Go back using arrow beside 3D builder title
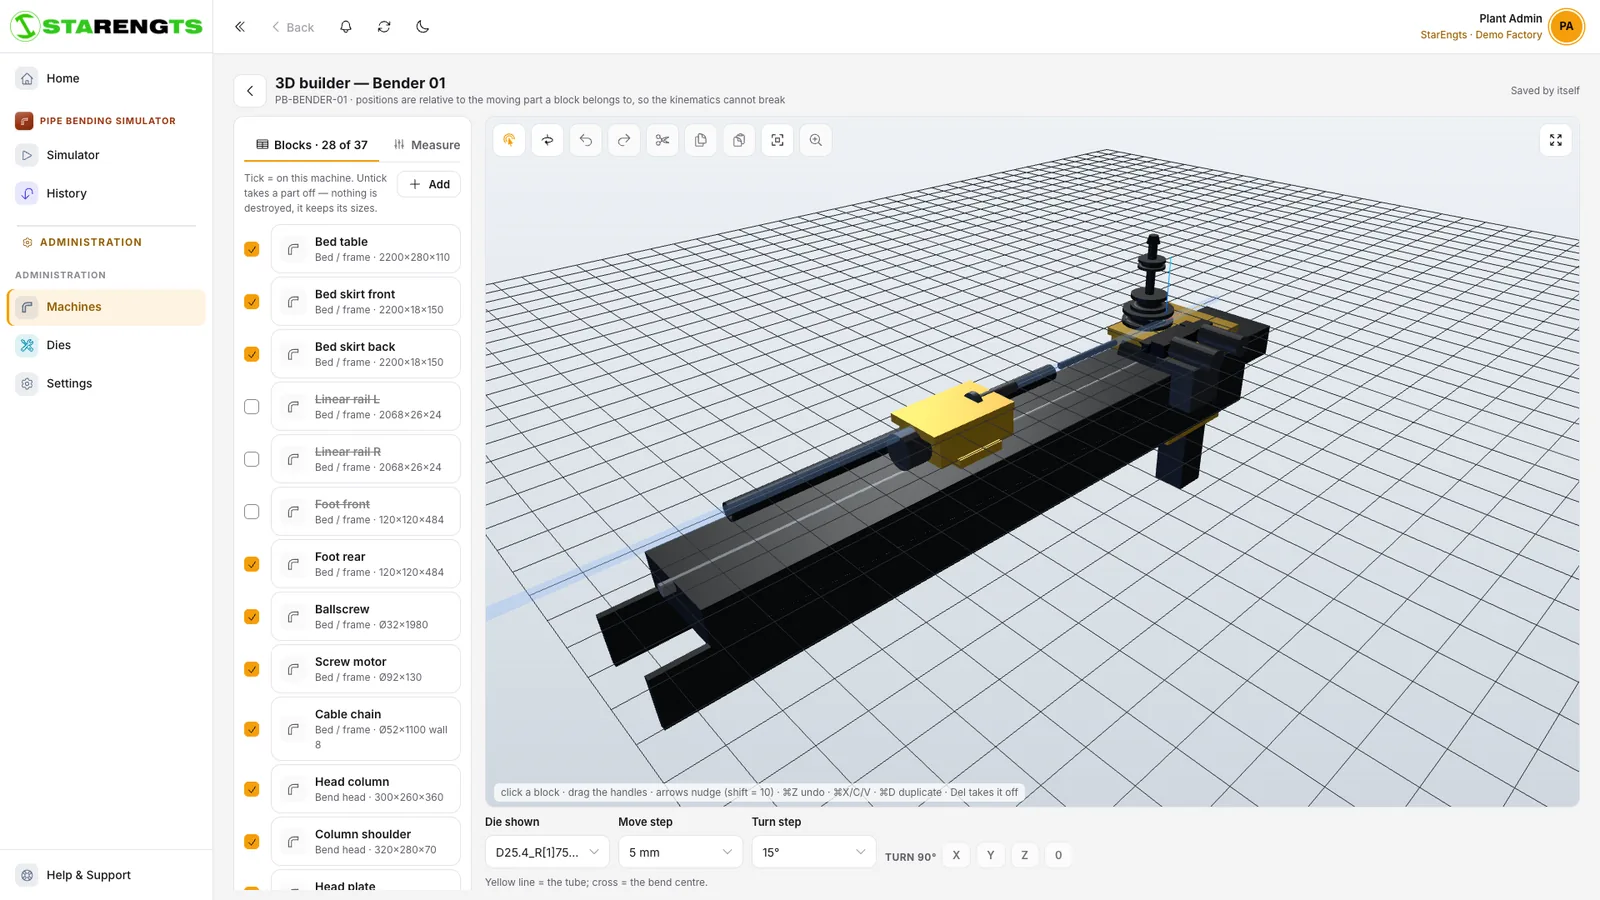The height and width of the screenshot is (900, 1600). coord(250,91)
